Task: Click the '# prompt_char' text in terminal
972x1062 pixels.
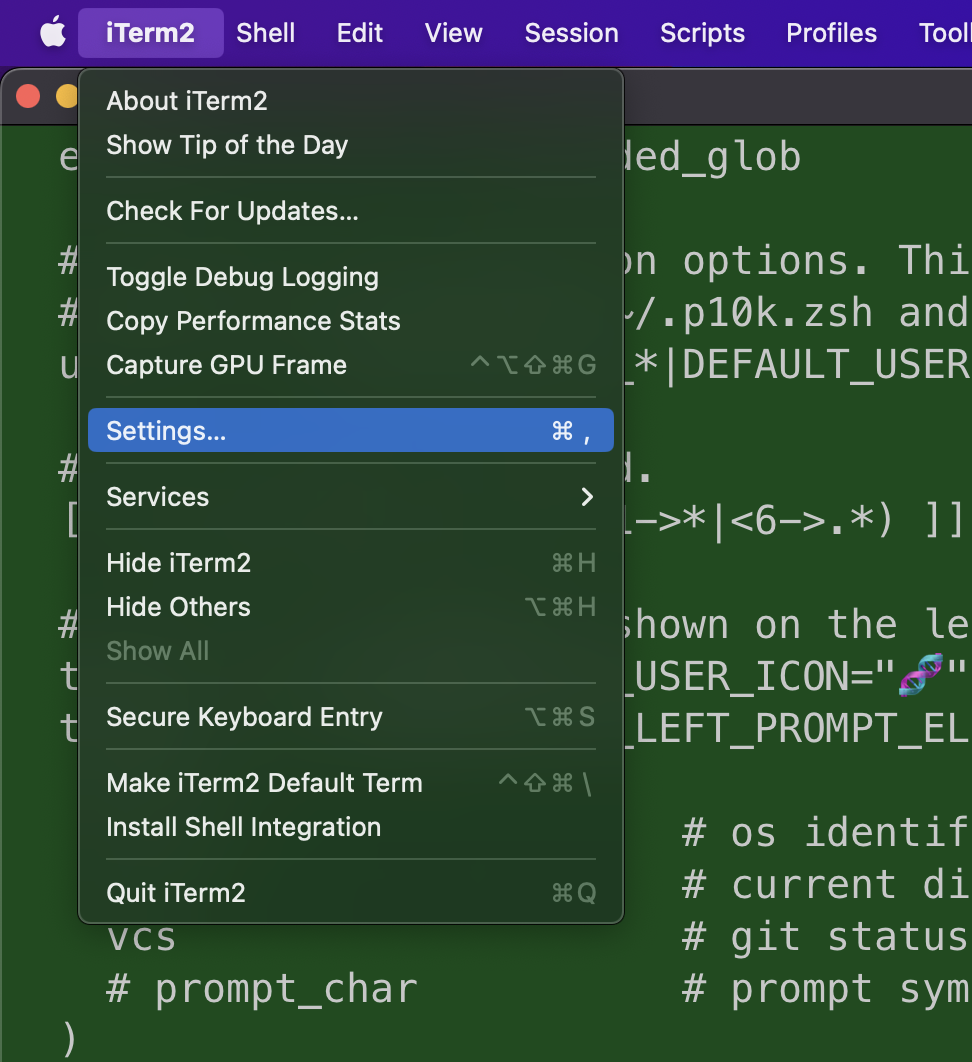Action: (x=261, y=990)
